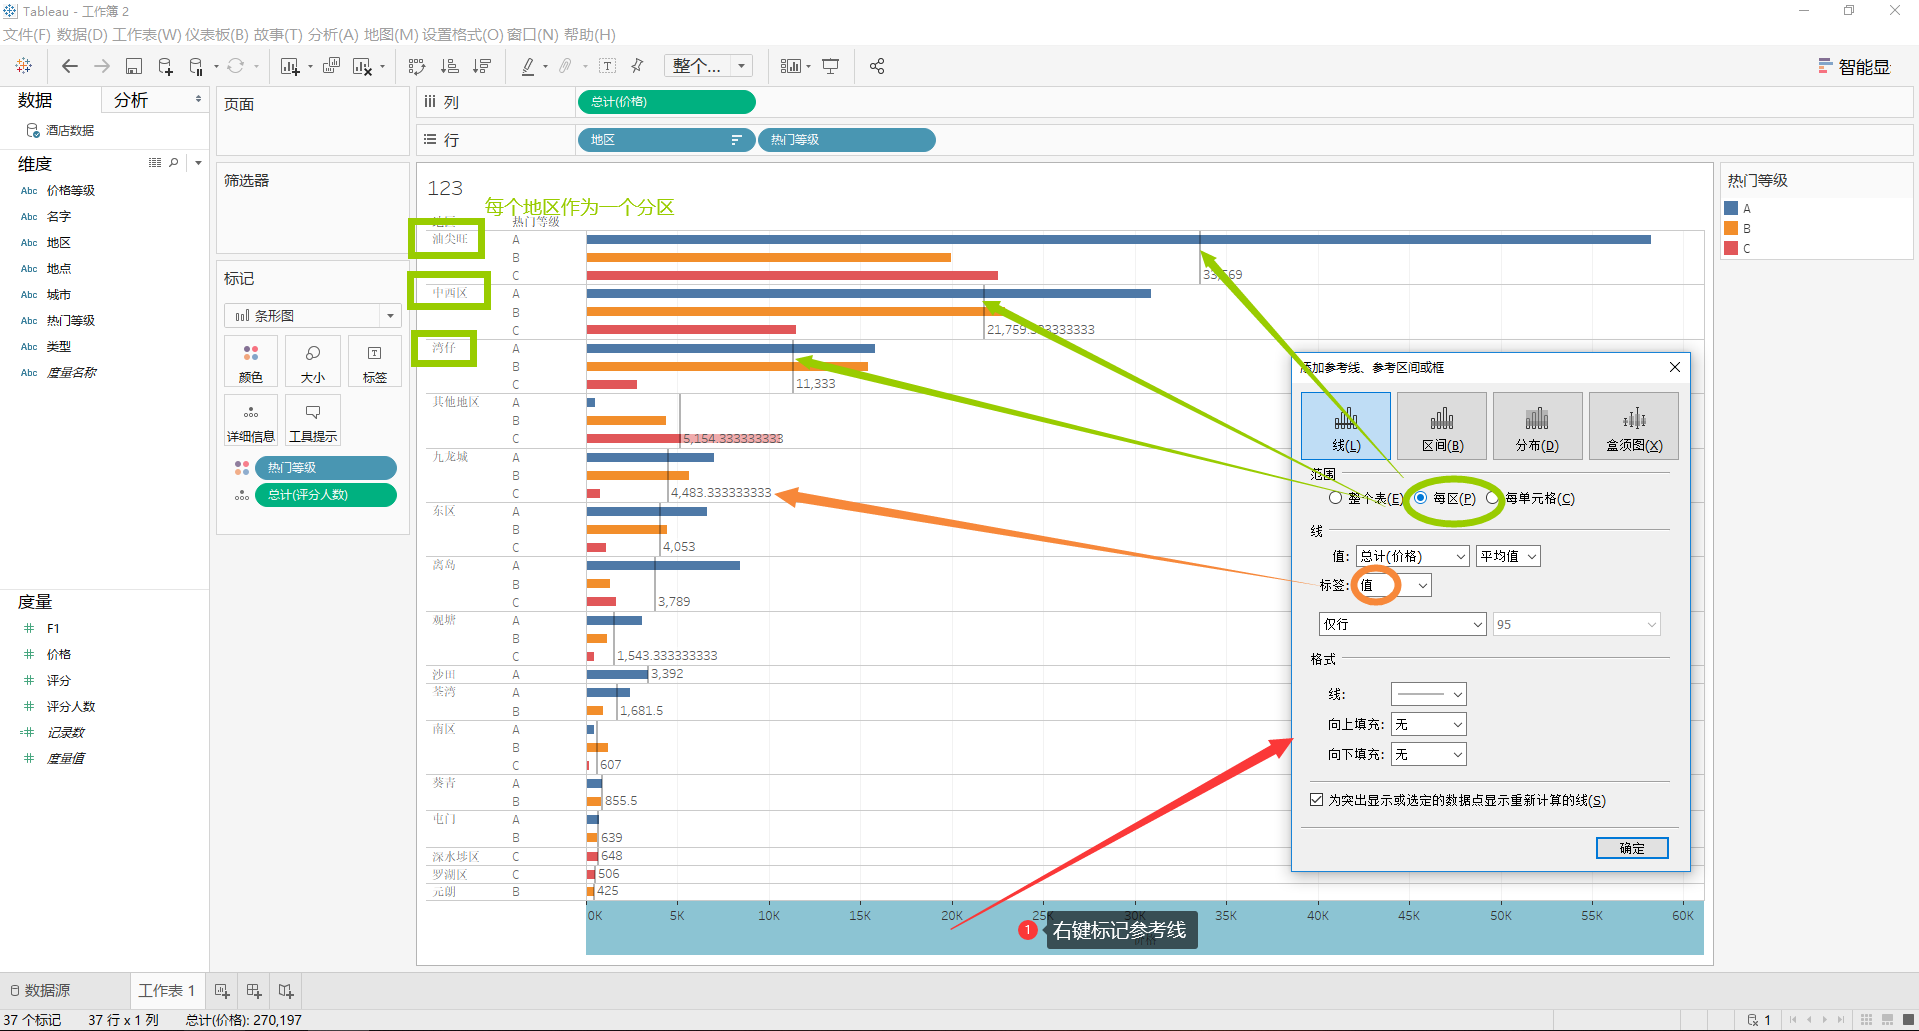Viewport: 1919px width, 1031px height.
Task: Click the Tableau start page icon
Action: [x=24, y=66]
